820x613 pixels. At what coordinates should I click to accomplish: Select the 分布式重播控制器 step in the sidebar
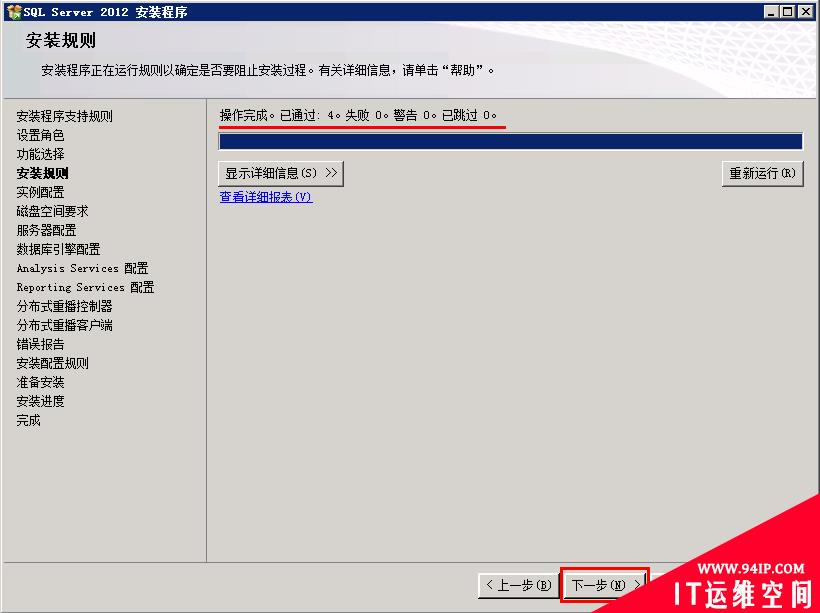pyautogui.click(x=64, y=306)
